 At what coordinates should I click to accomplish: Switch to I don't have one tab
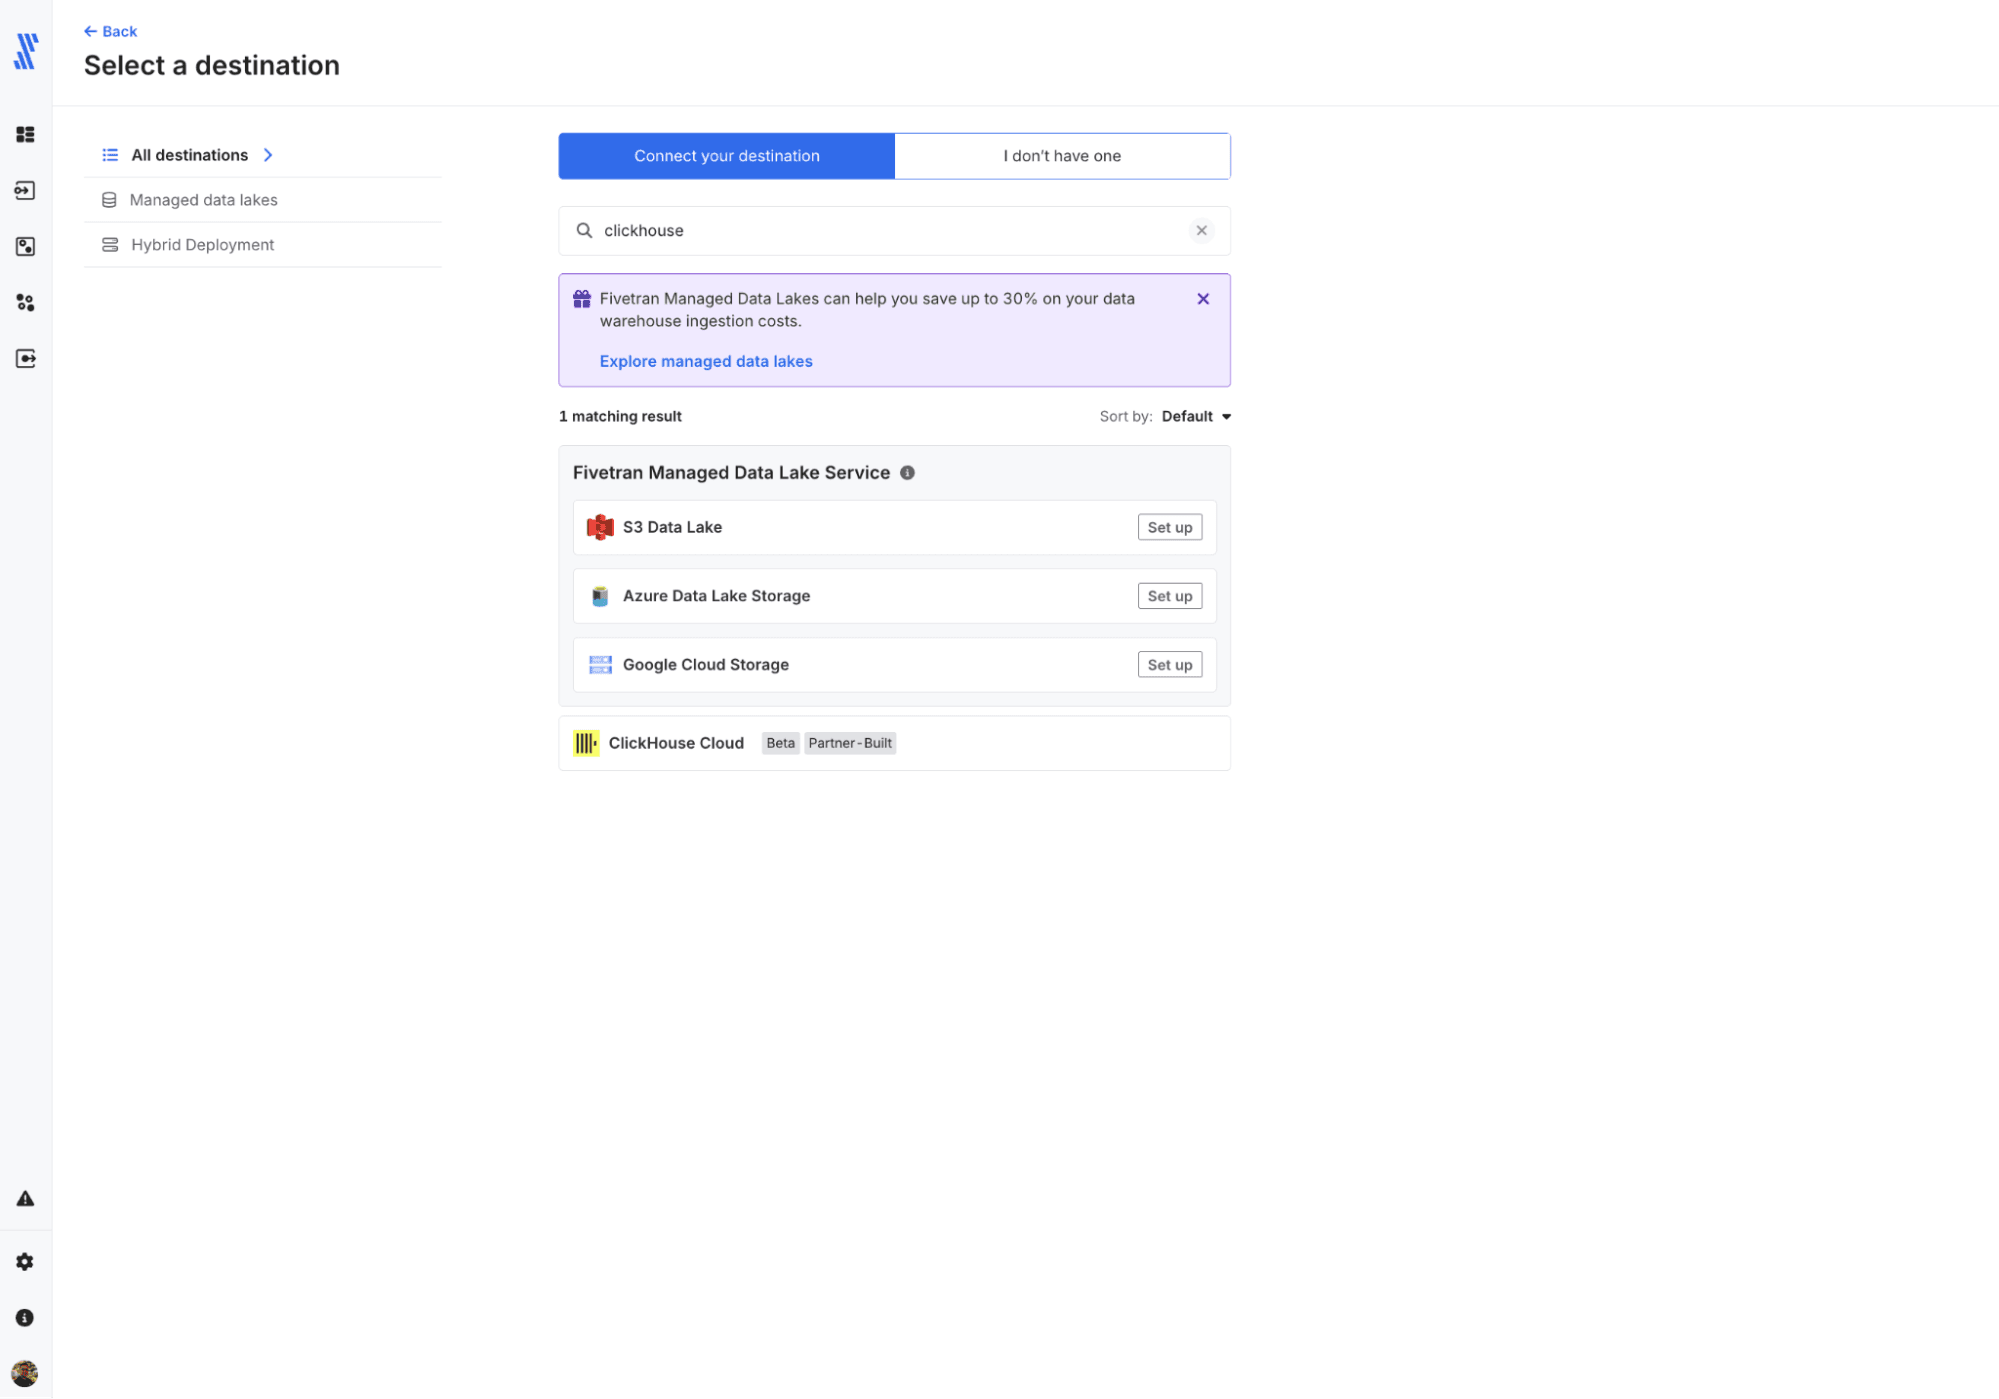click(x=1061, y=156)
